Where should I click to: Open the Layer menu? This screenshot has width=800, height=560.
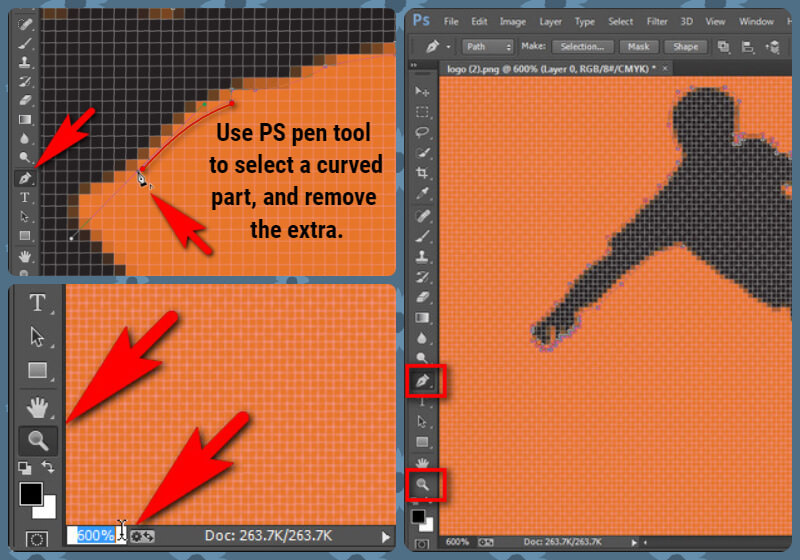click(x=550, y=21)
